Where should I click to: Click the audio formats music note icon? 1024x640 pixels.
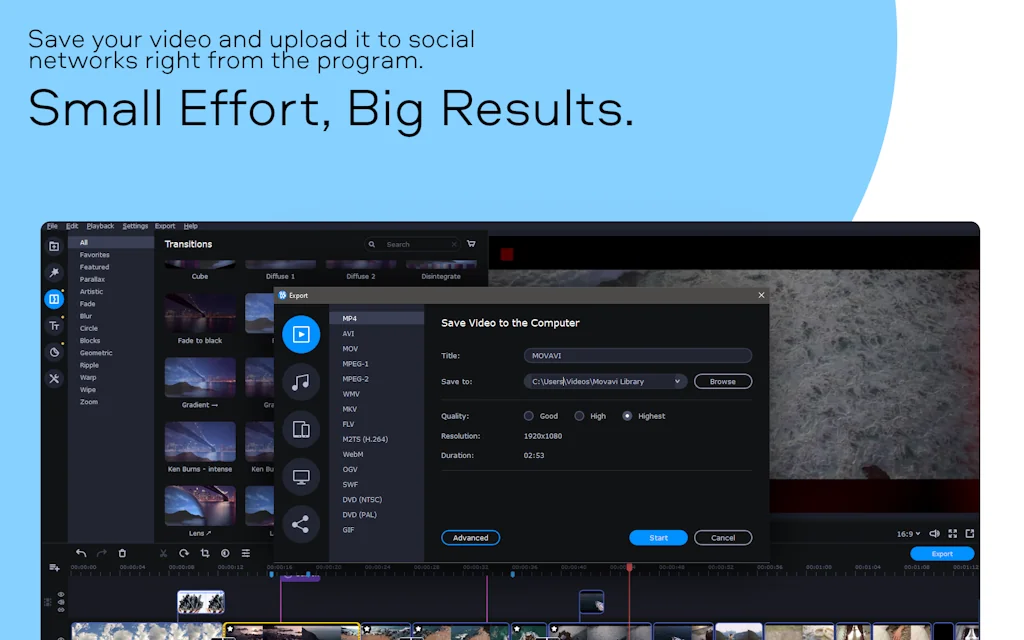(301, 381)
